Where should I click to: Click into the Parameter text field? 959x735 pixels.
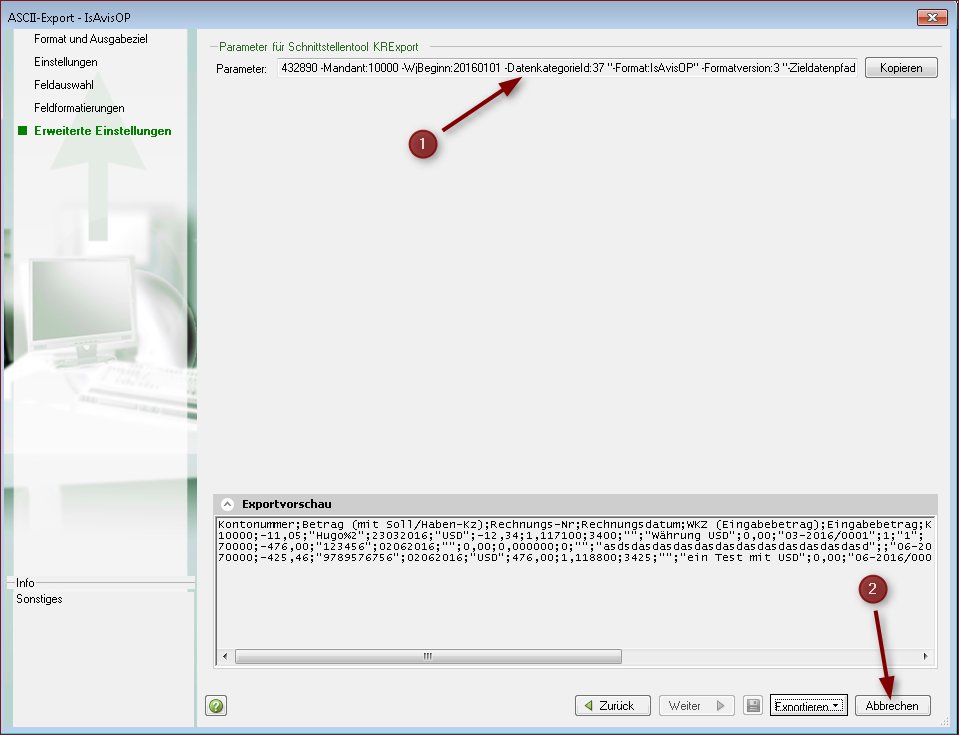(x=567, y=68)
